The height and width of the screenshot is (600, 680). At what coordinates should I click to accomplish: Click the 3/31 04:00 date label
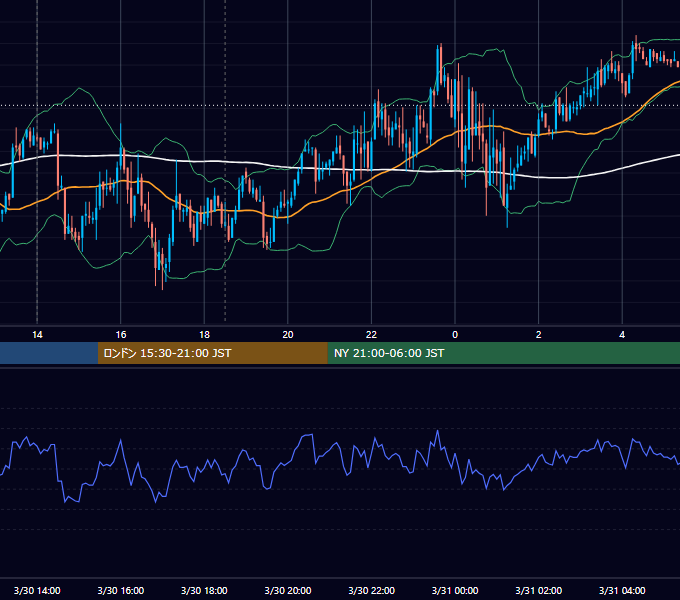622,590
